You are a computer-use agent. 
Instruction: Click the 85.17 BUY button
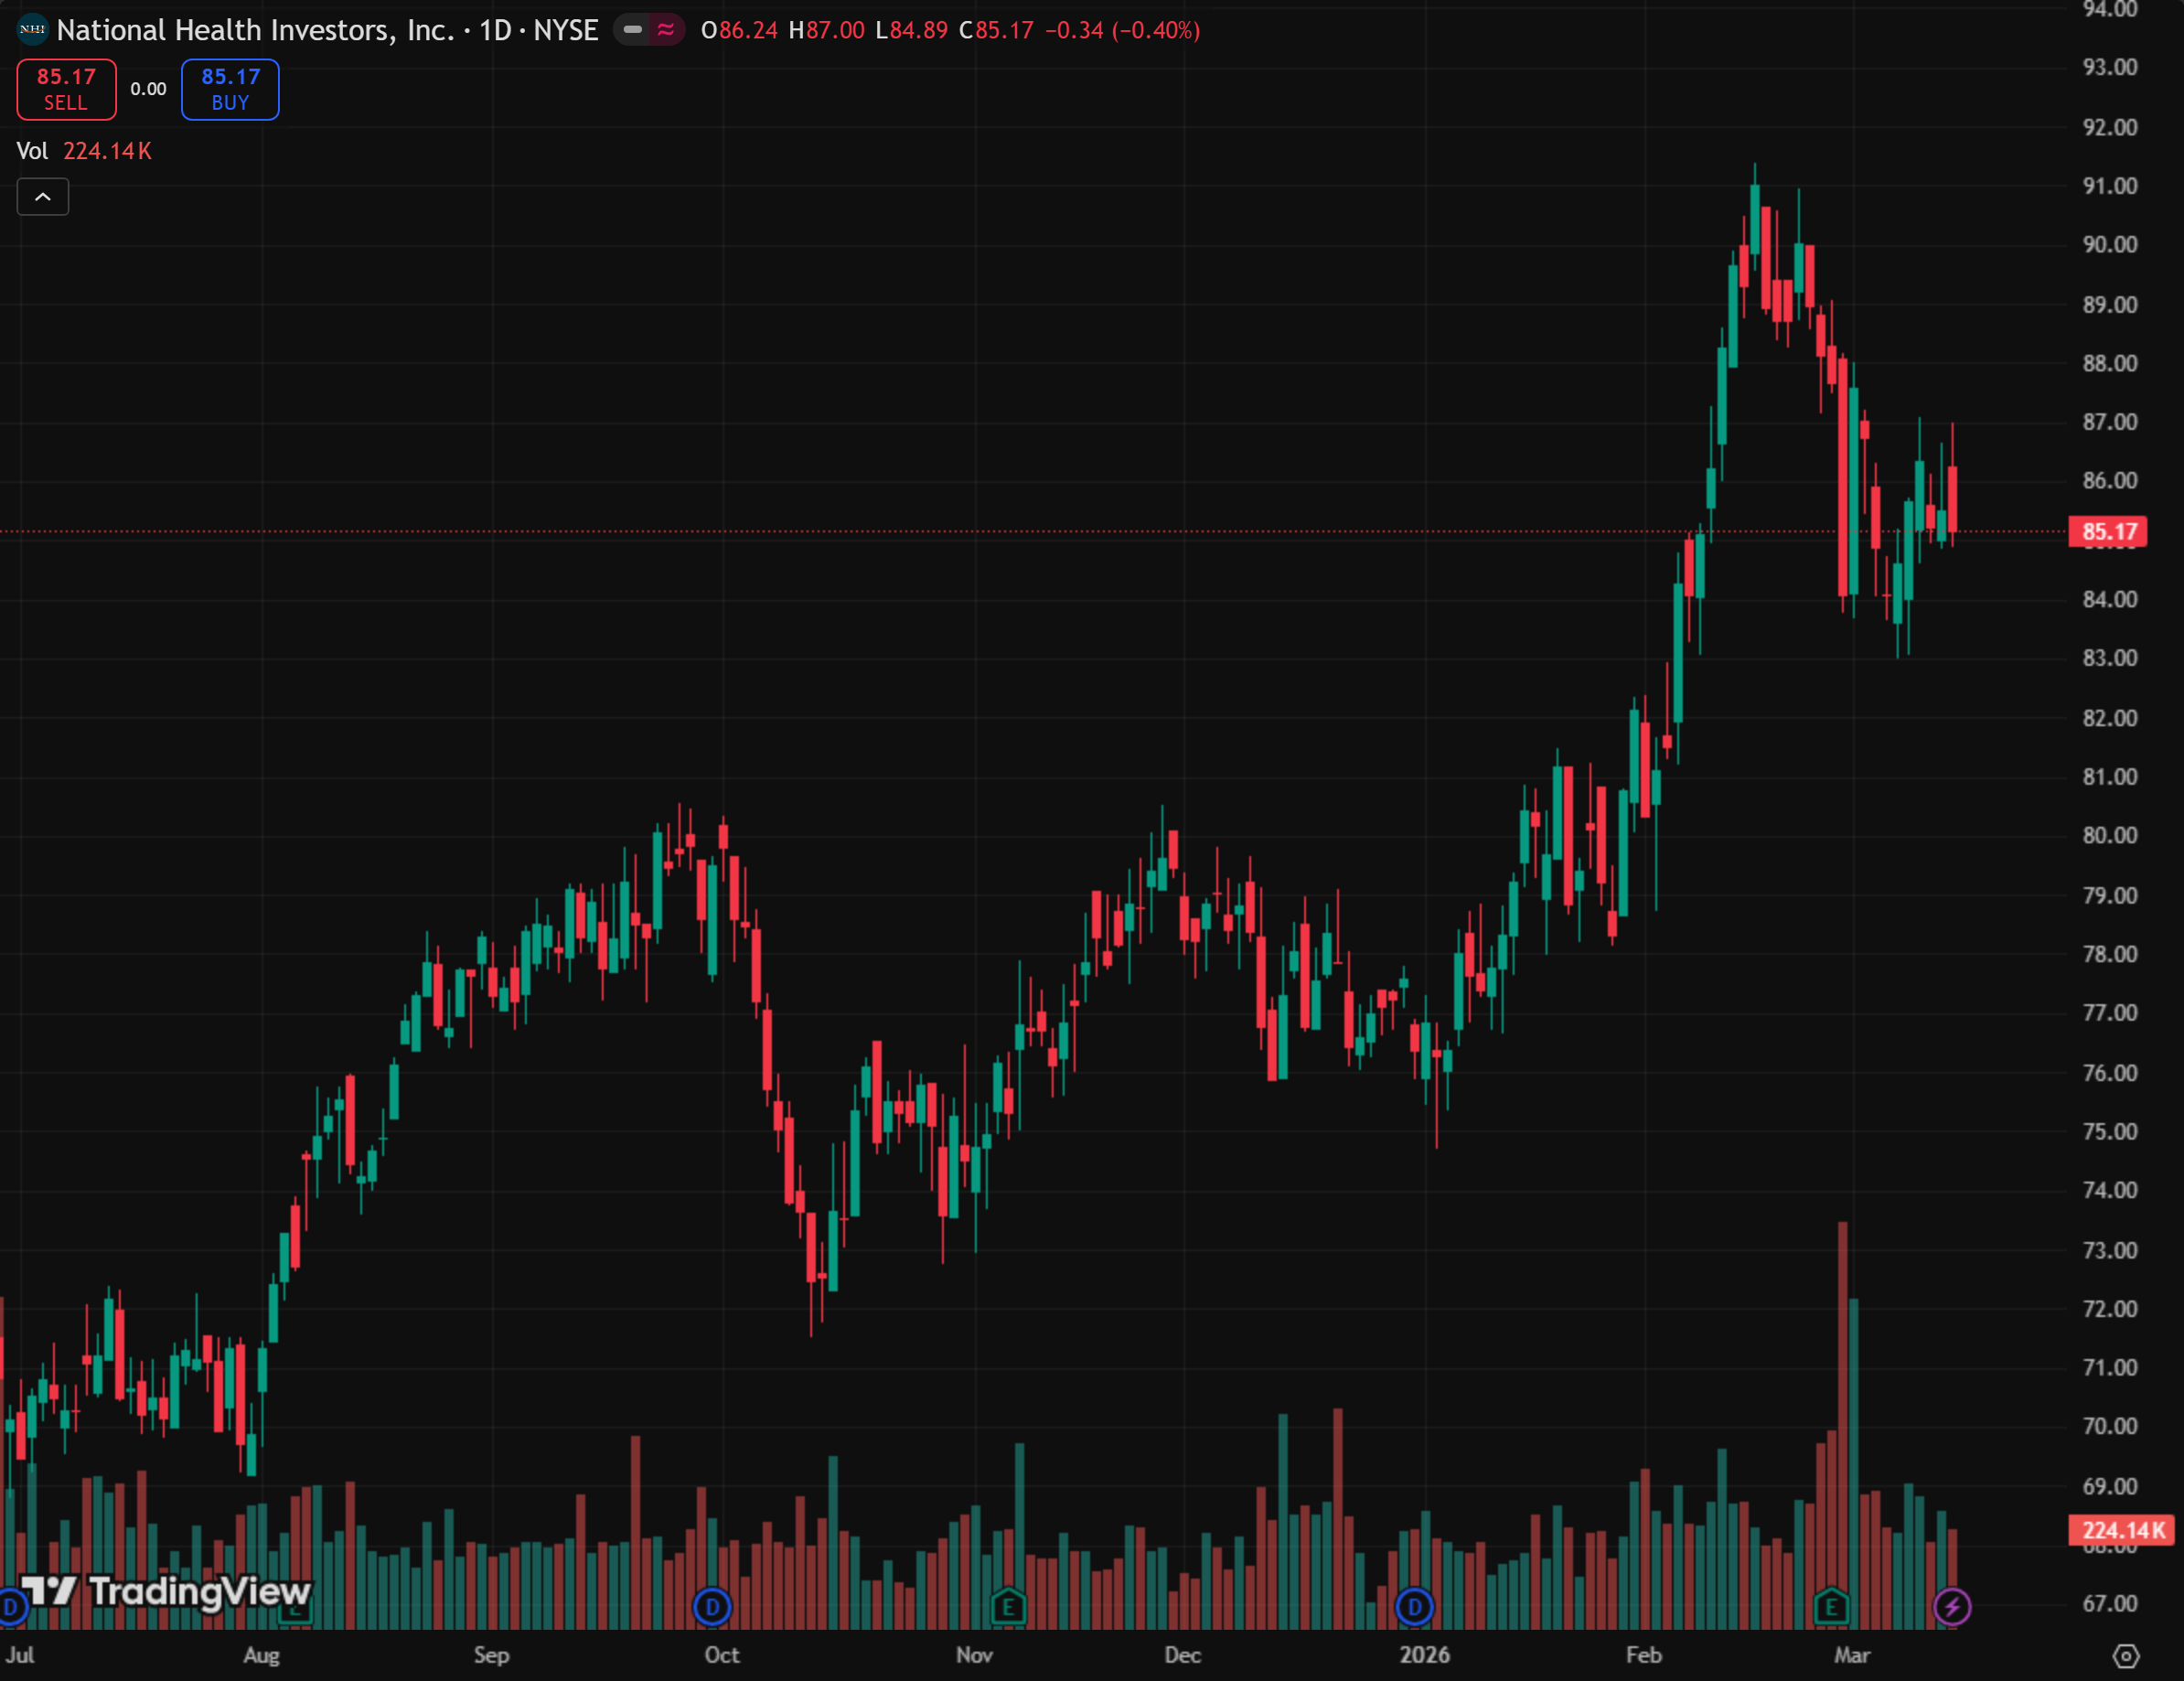point(230,89)
